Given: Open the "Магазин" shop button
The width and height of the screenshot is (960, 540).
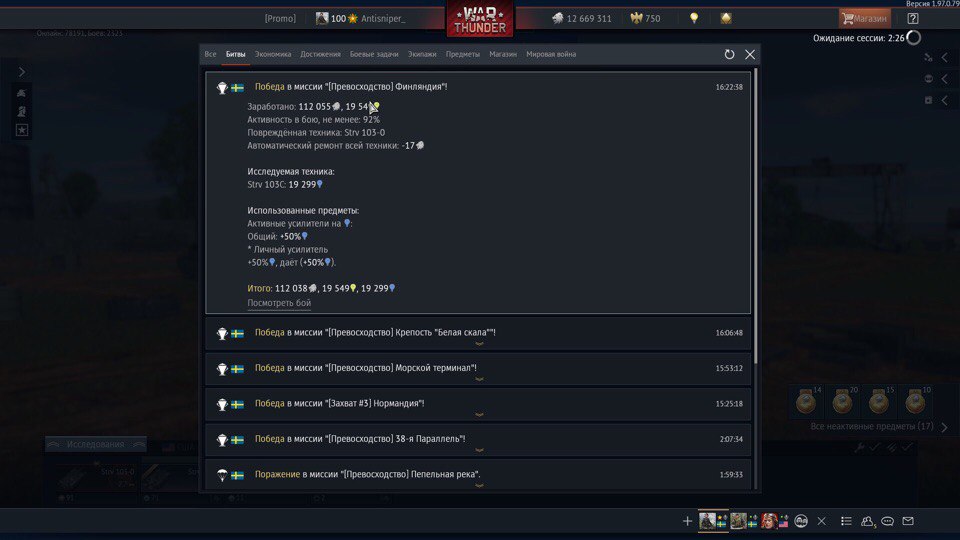Looking at the screenshot, I should [864, 18].
